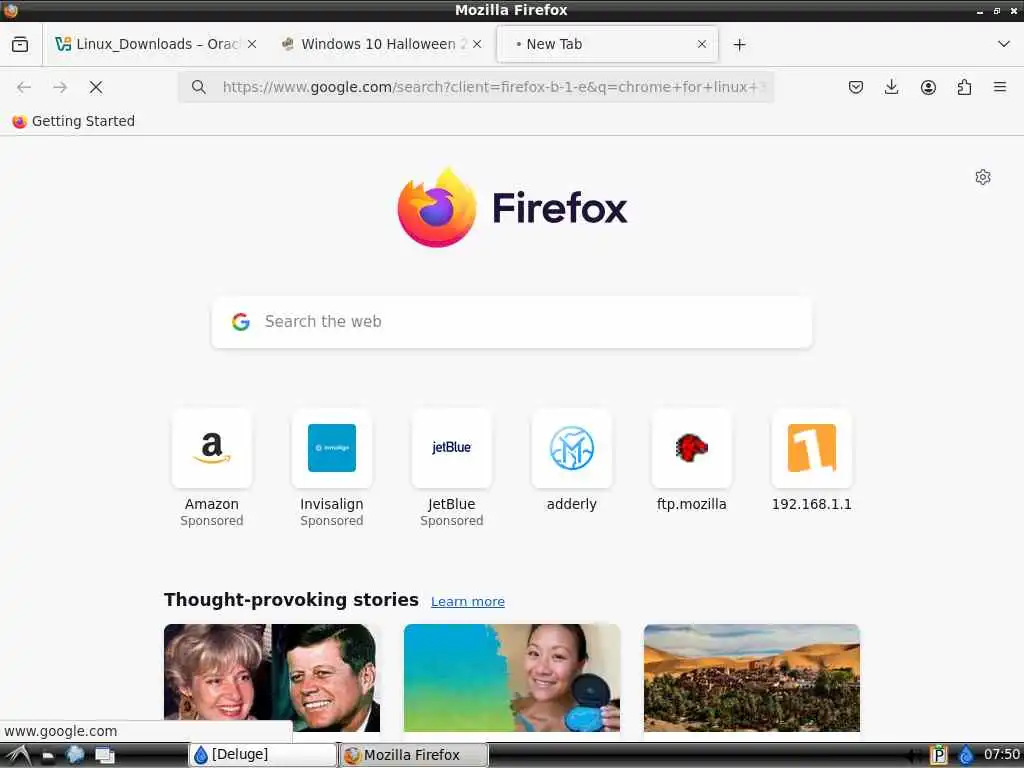Image resolution: width=1024 pixels, height=768 pixels.
Task: Close the New Tab tab
Action: (702, 44)
